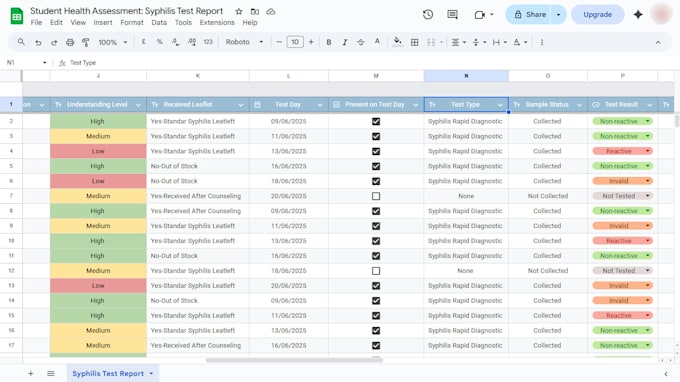The image size is (680, 382).
Task: Open the File menu
Action: (x=36, y=23)
